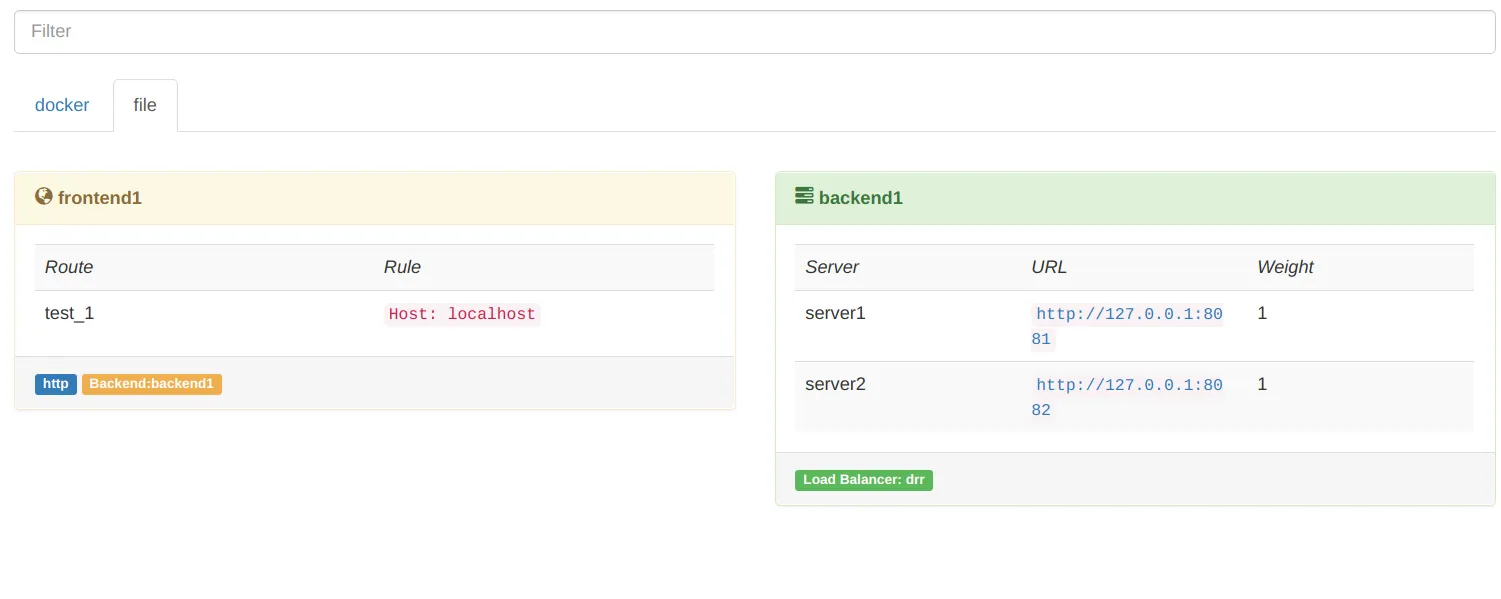Select the frontend1 panel heading text
This screenshot has height=599, width=1501.
100,198
